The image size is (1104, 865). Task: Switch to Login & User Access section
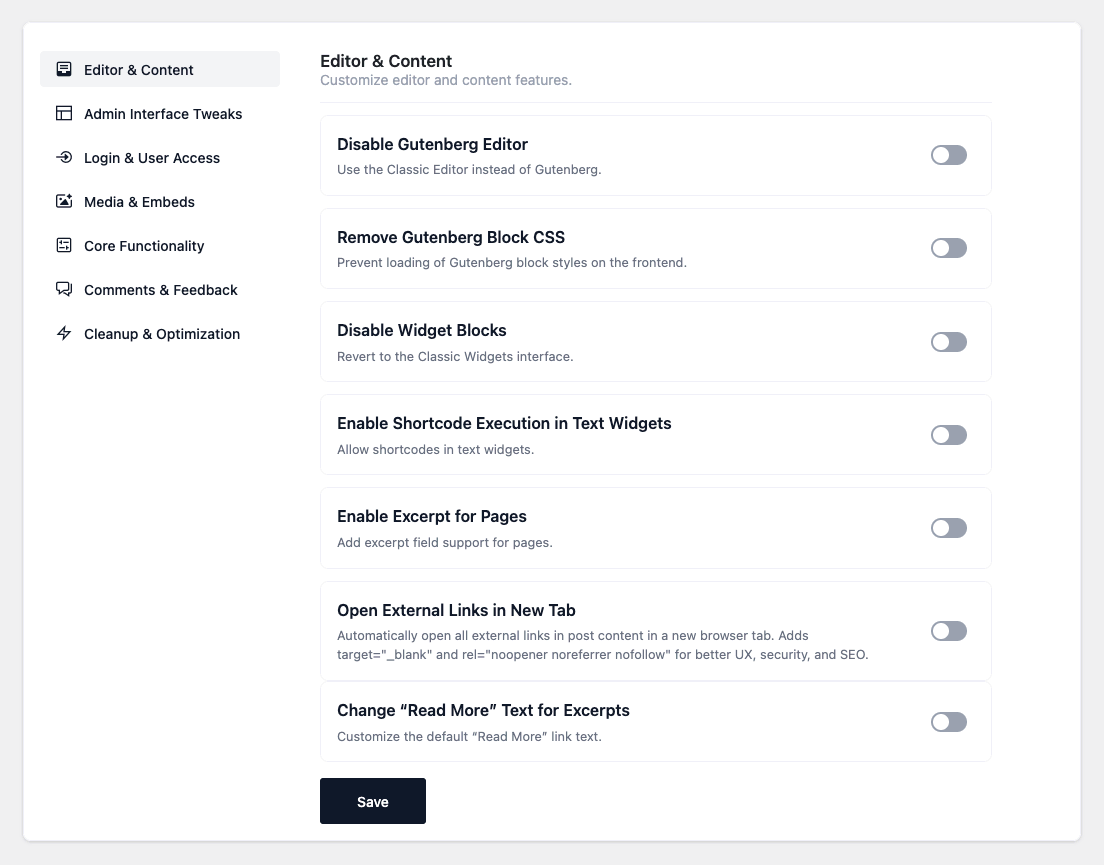(152, 158)
